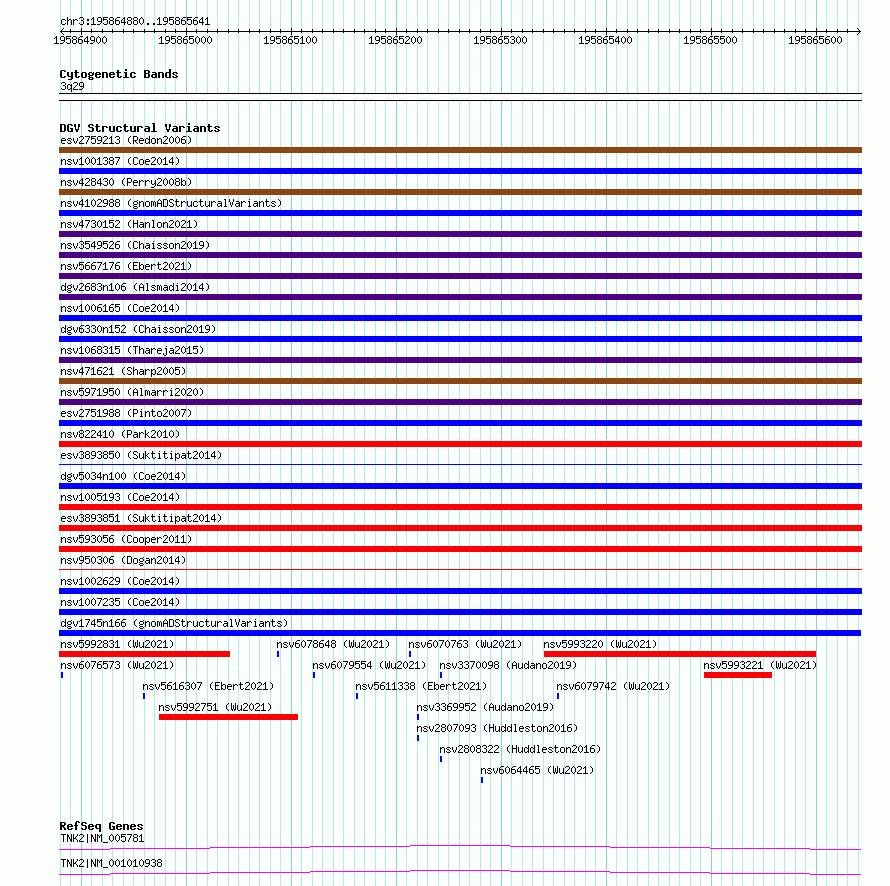Open nsv4102988 (gnomADStructuralVariants) entry

pyautogui.click(x=171, y=203)
